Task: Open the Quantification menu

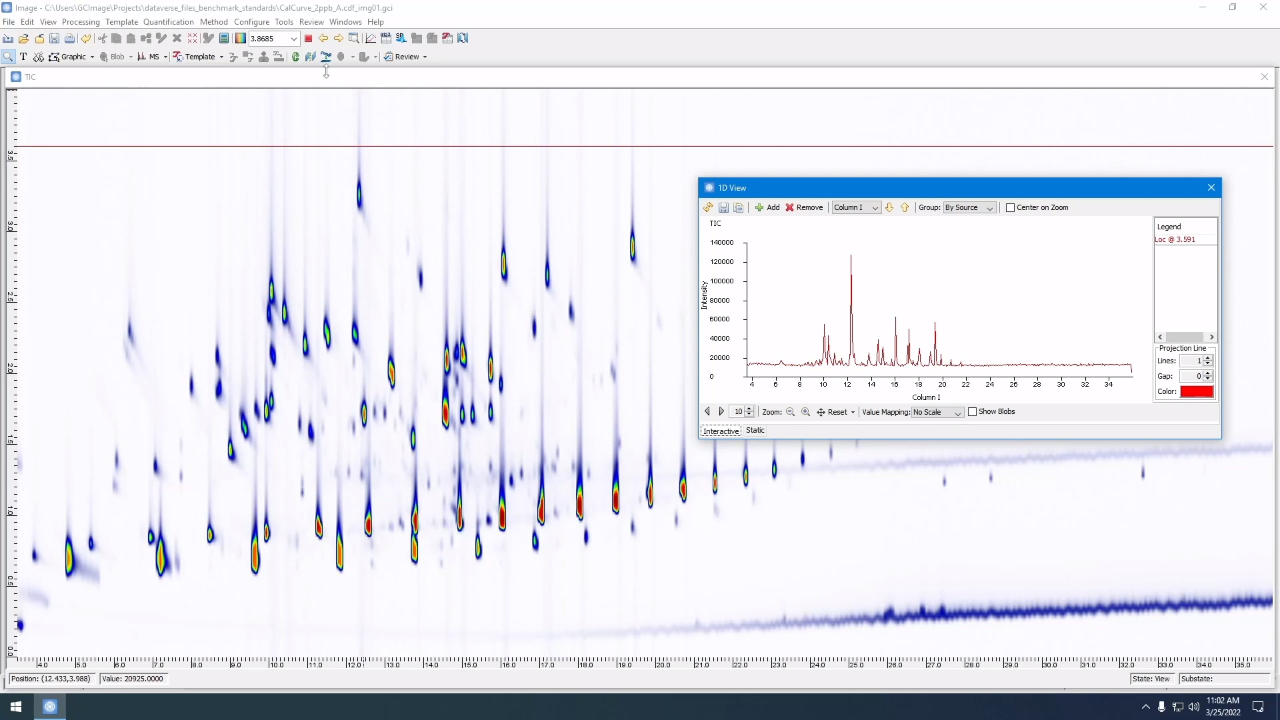Action: tap(168, 22)
